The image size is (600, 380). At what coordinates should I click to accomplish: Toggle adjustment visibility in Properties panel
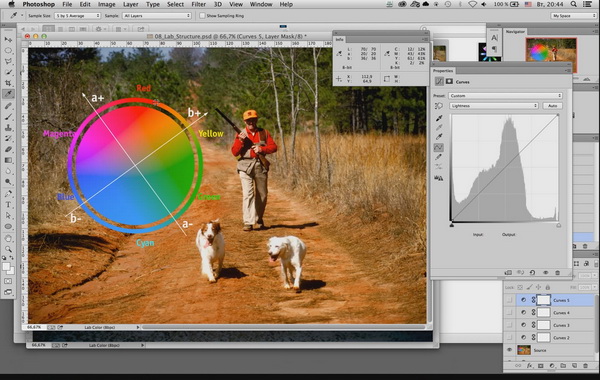point(546,272)
